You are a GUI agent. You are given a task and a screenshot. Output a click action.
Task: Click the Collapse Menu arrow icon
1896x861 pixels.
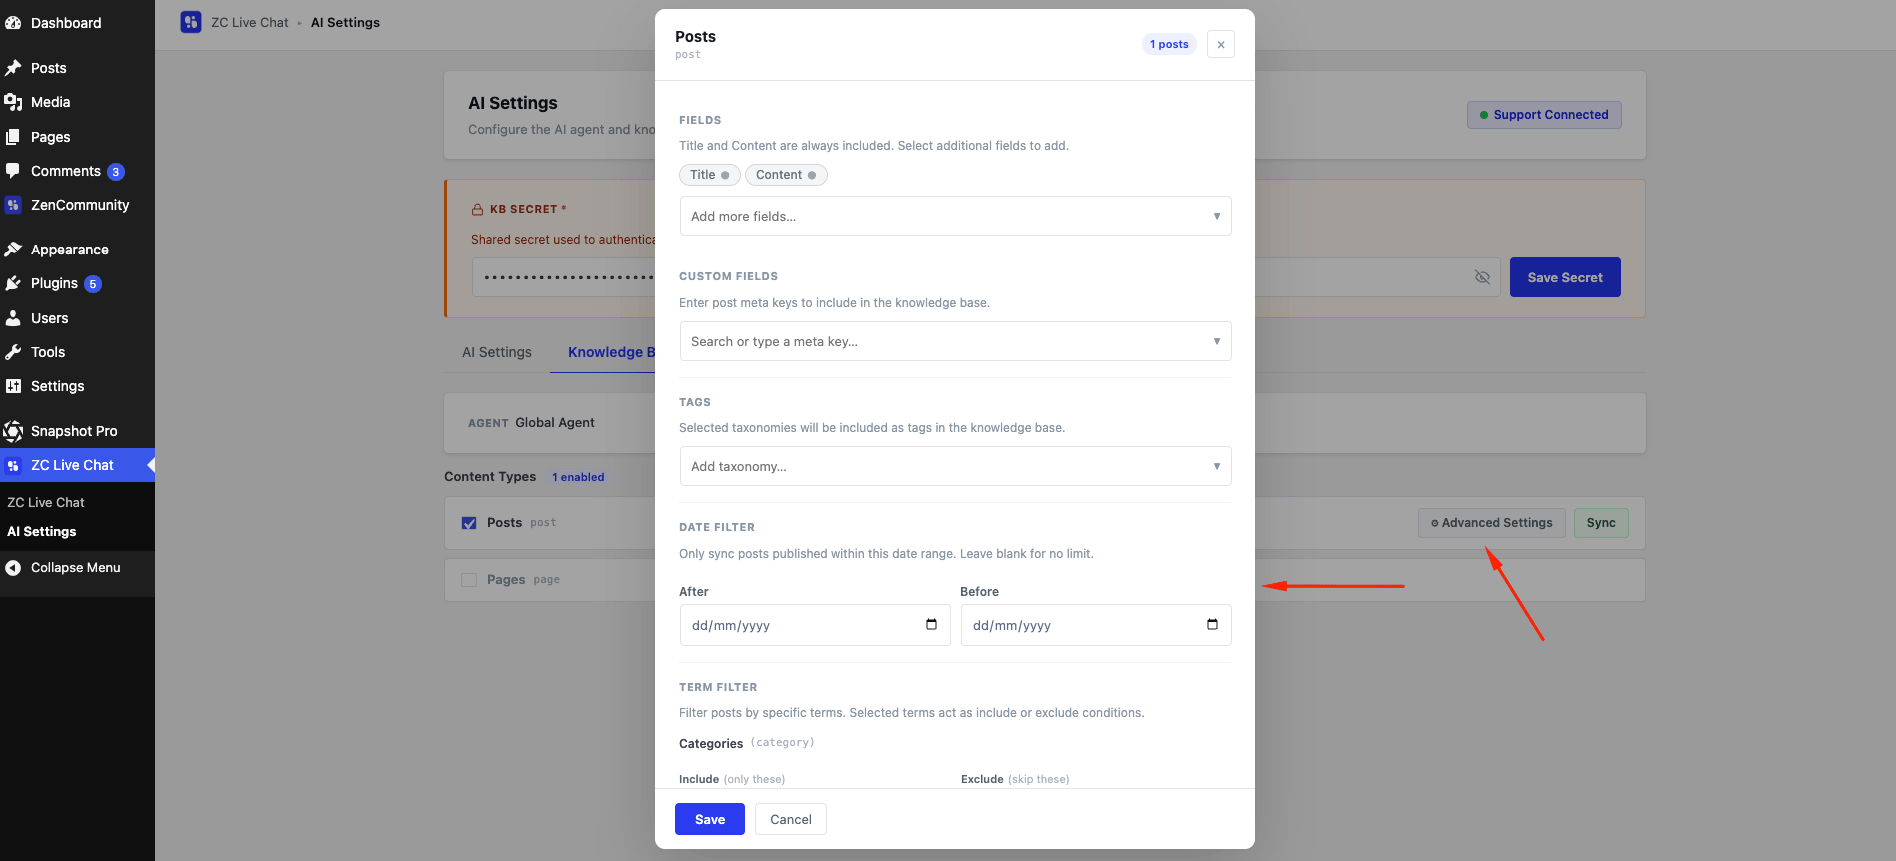tap(13, 567)
